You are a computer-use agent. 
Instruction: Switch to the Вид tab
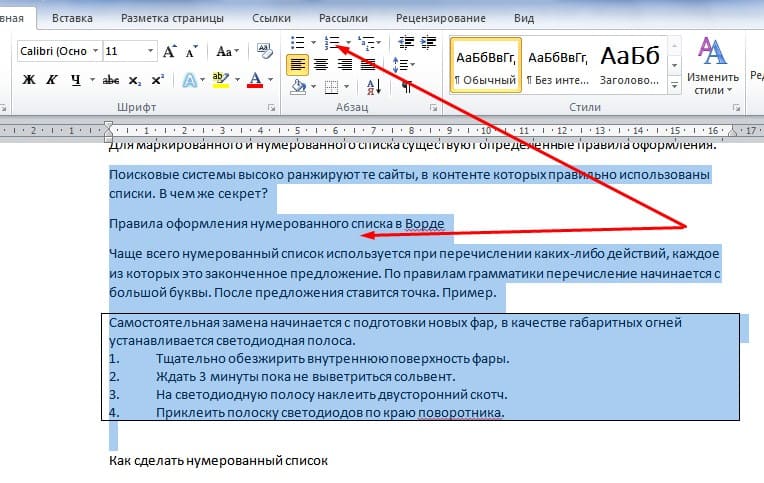[x=524, y=18]
